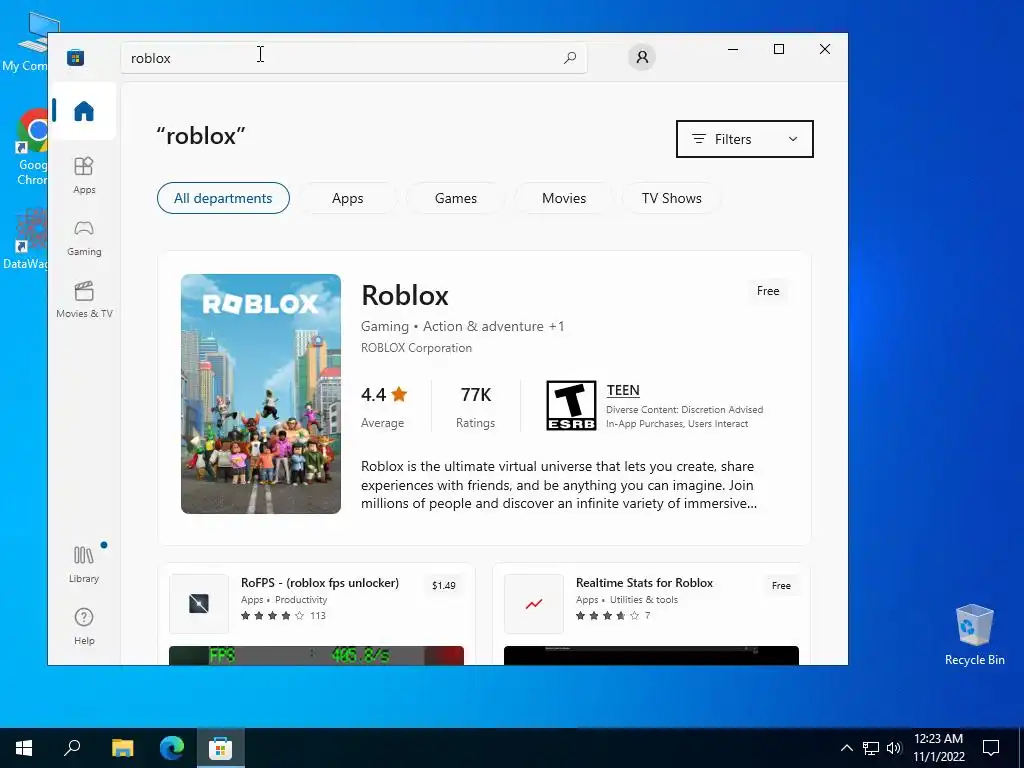1024x768 pixels.
Task: Open the Help section
Action: point(84,626)
